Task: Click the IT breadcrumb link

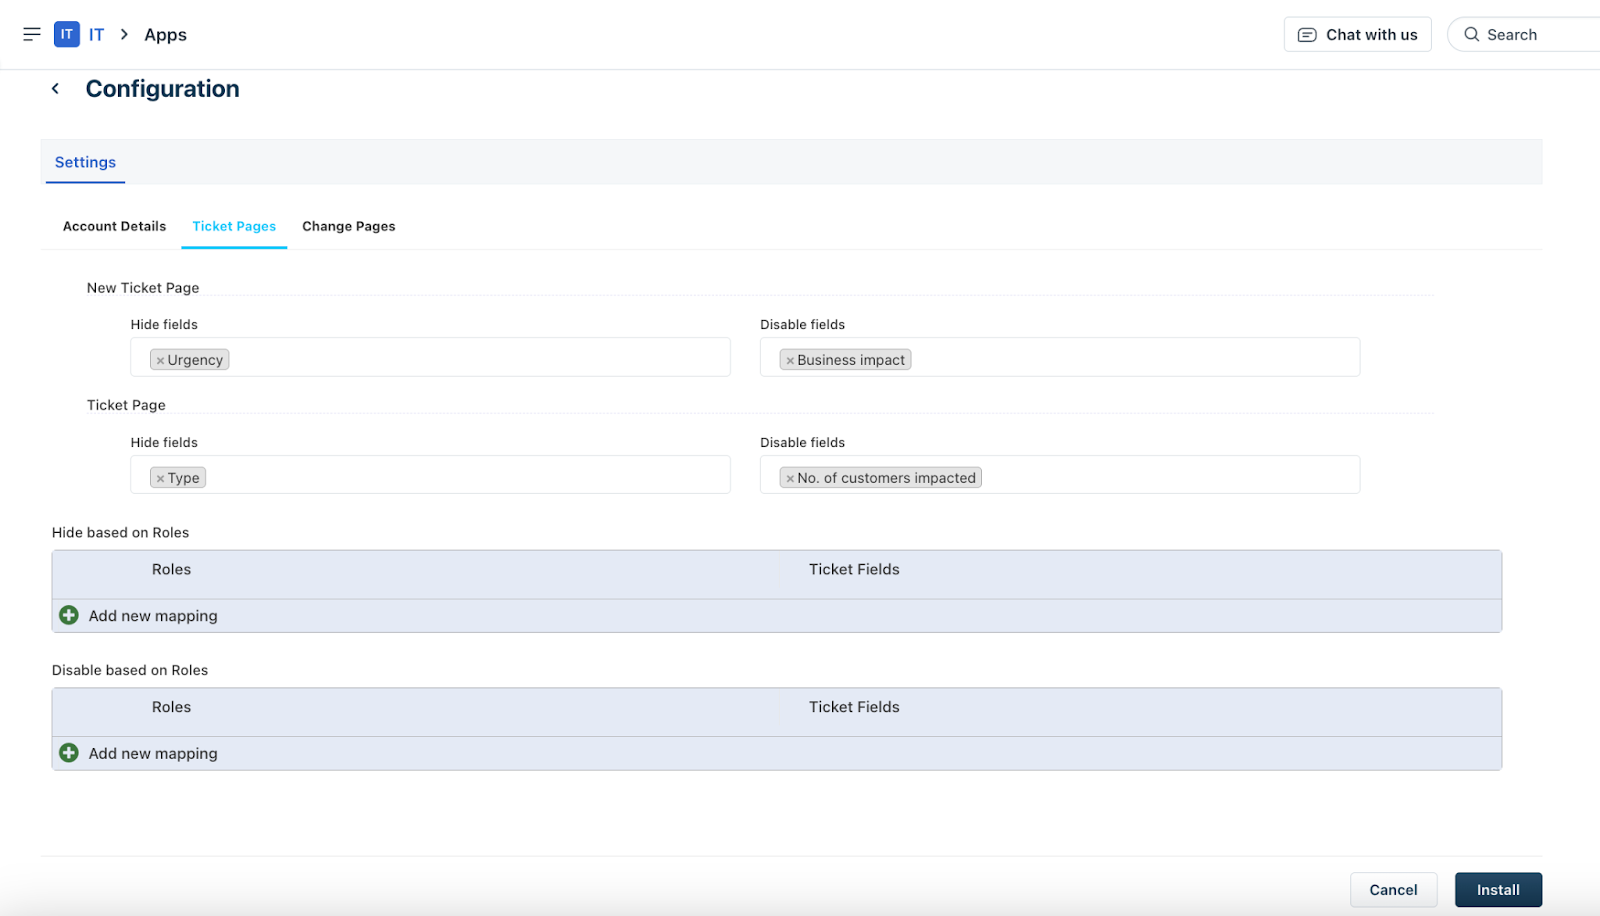Action: point(96,34)
